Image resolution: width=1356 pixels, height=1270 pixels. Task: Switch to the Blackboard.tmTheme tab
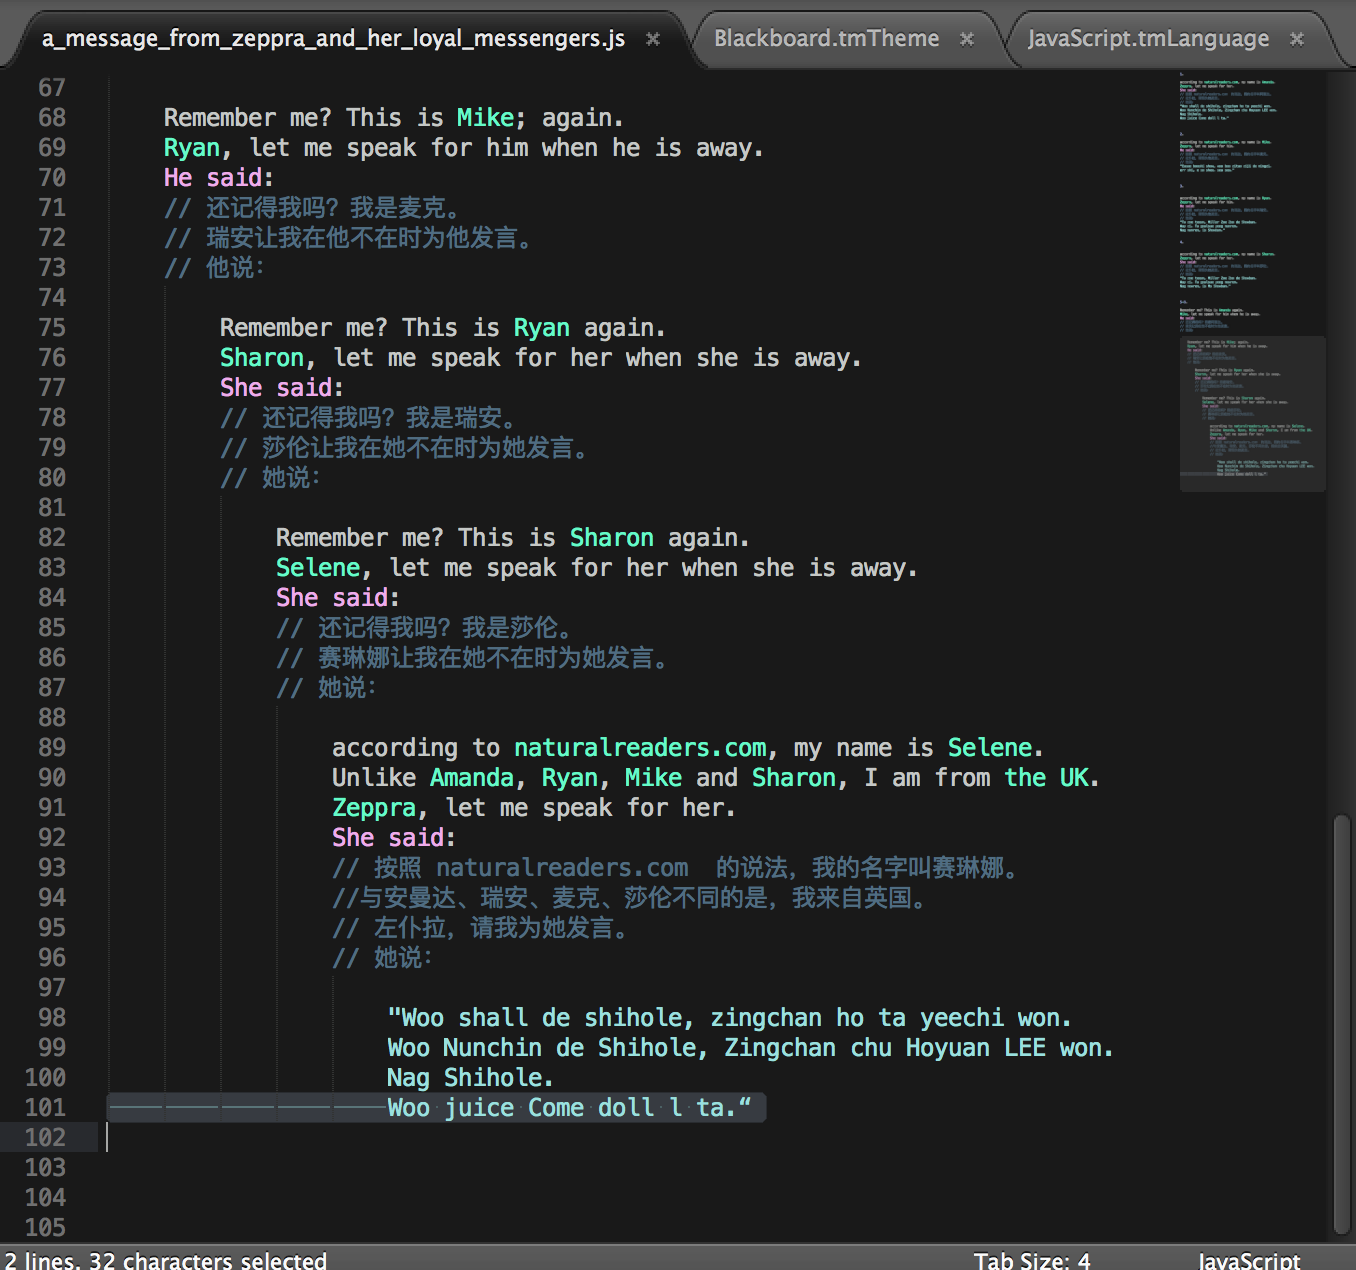(826, 38)
